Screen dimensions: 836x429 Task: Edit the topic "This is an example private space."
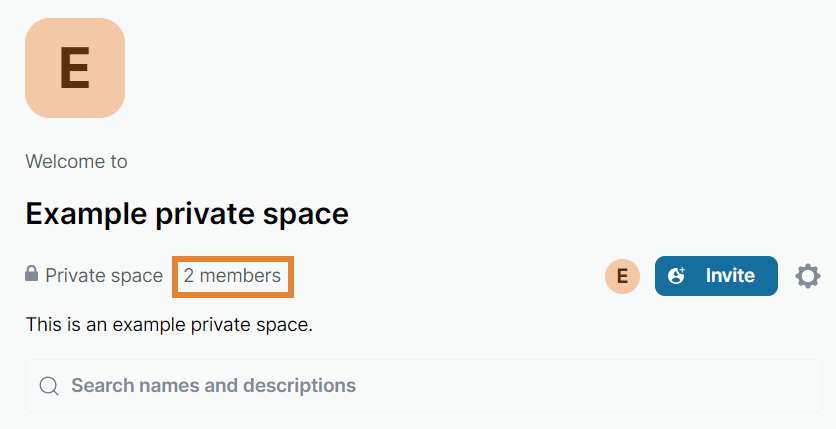169,325
